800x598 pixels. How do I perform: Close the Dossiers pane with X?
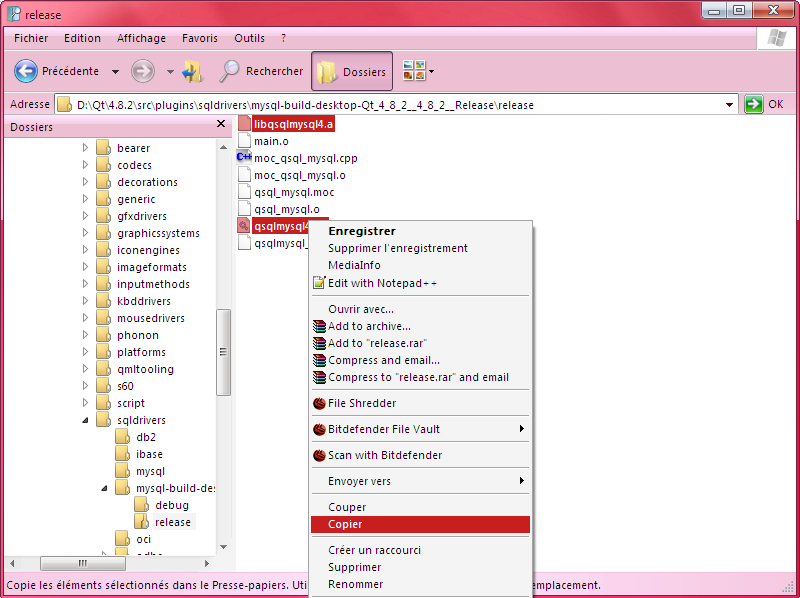click(221, 124)
